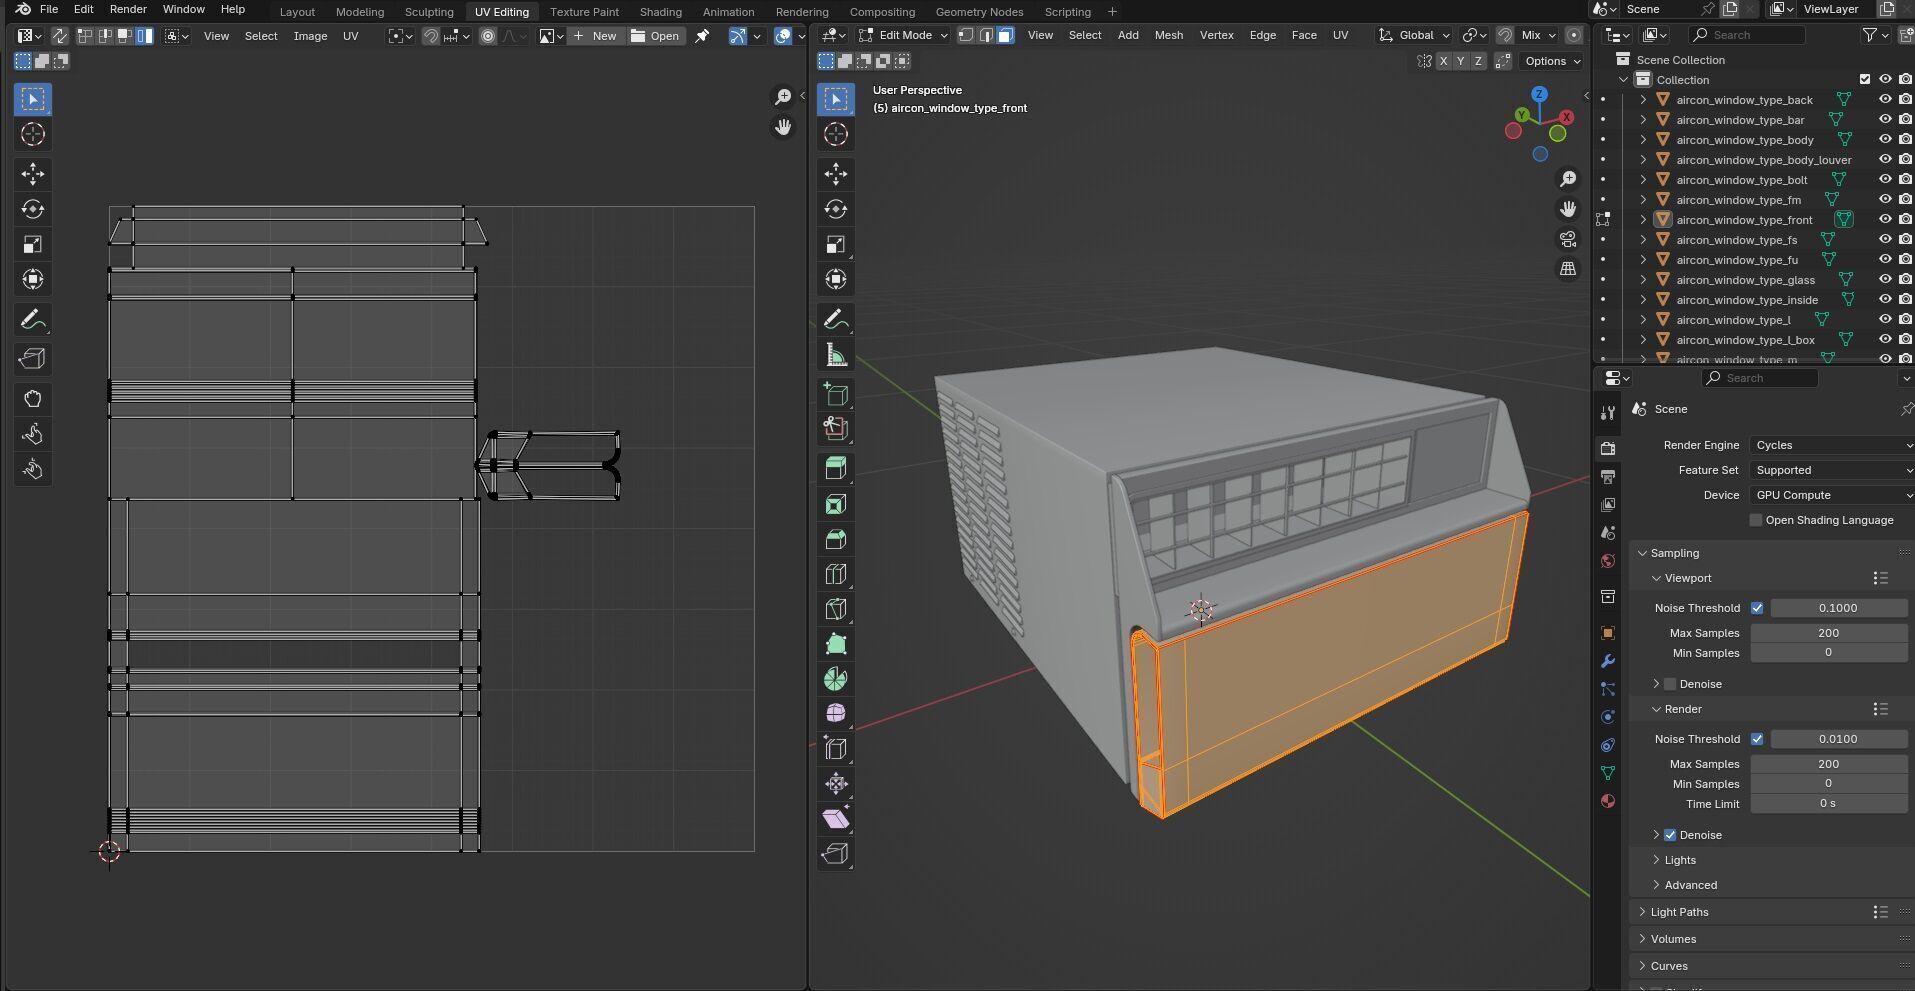
Task: Hide aircon_window_type_glass in viewport
Action: click(x=1885, y=280)
